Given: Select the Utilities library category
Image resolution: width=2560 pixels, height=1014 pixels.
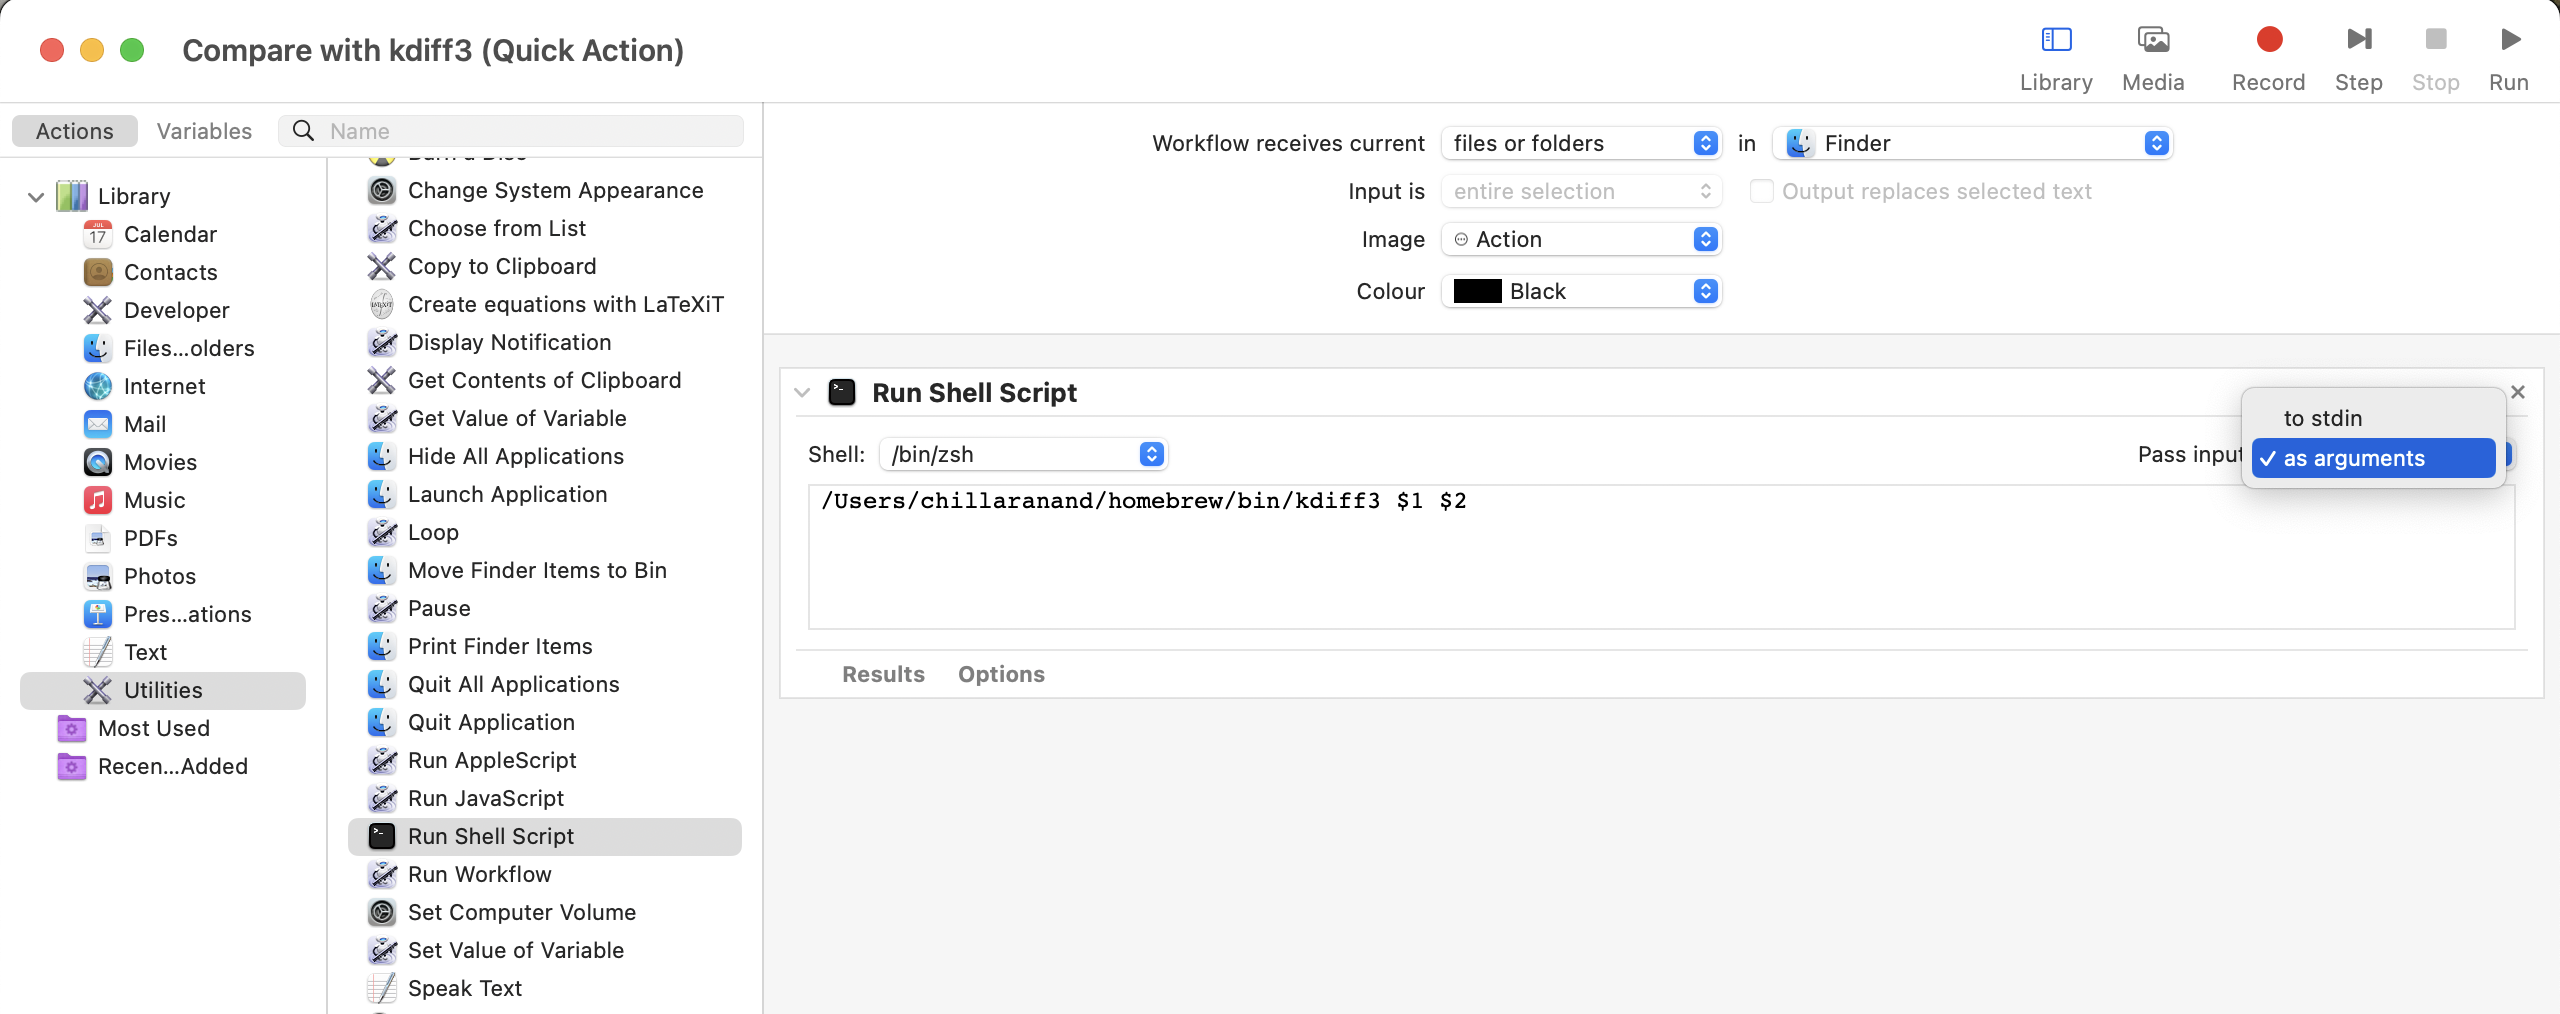Looking at the screenshot, I should 163,690.
